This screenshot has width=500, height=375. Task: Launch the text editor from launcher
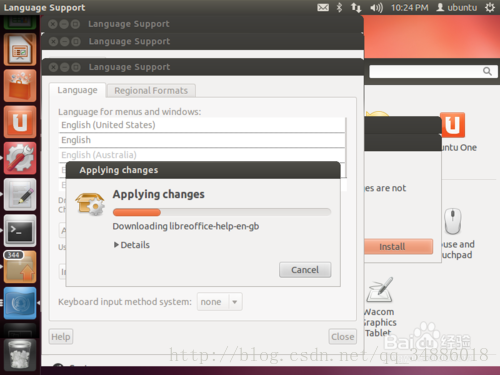(20, 195)
